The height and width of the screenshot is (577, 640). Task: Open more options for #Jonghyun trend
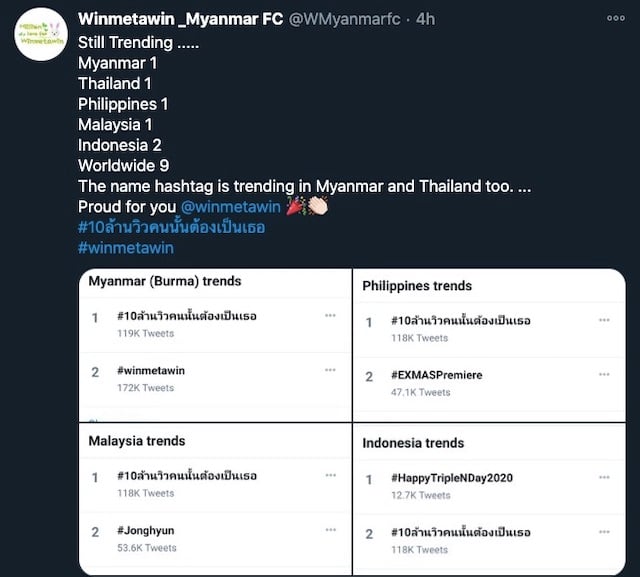[331, 530]
